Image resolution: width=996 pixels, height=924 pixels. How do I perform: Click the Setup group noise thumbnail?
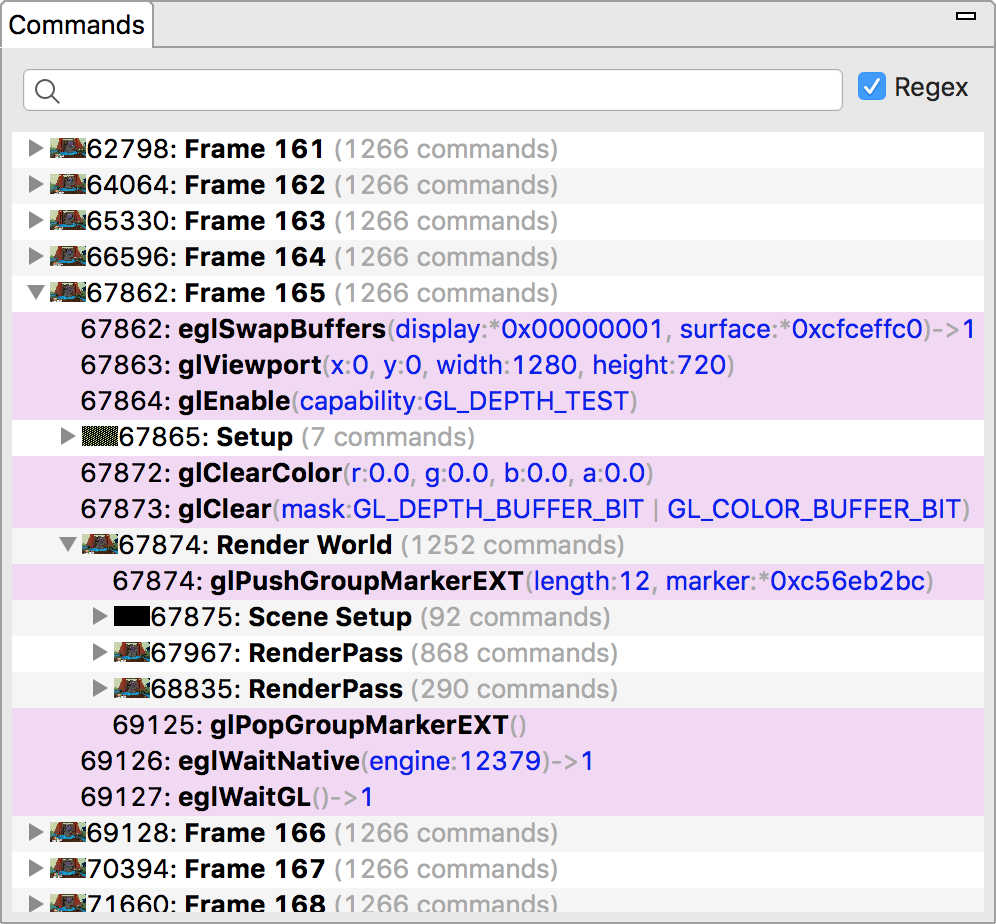pos(100,437)
